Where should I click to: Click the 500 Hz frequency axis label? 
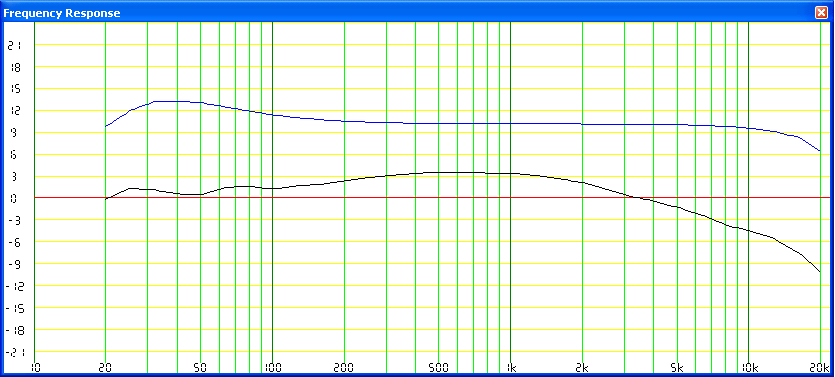[x=438, y=367]
